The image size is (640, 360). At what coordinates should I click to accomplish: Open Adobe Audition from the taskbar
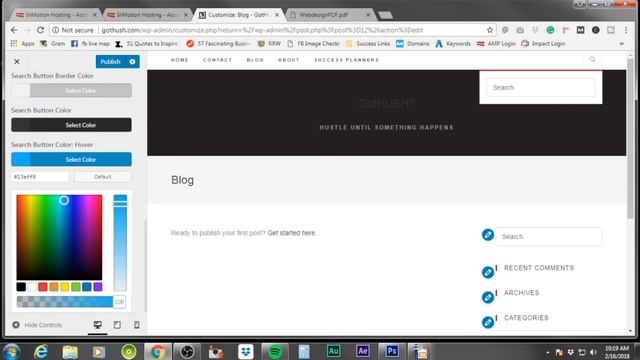coord(333,351)
